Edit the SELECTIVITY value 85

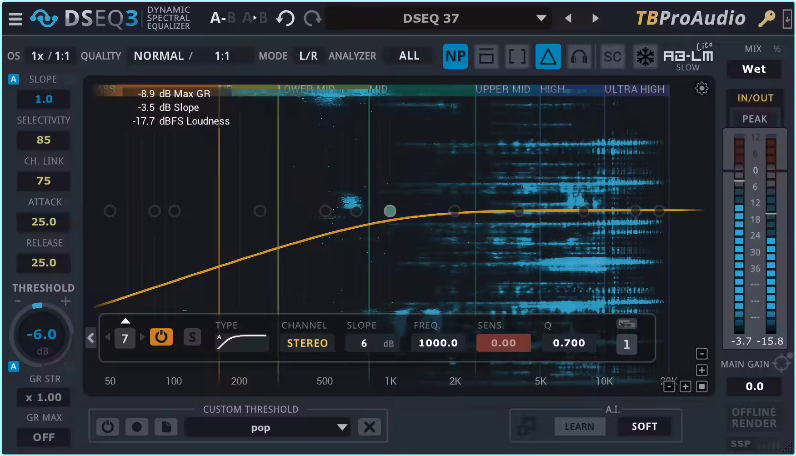(x=44, y=140)
